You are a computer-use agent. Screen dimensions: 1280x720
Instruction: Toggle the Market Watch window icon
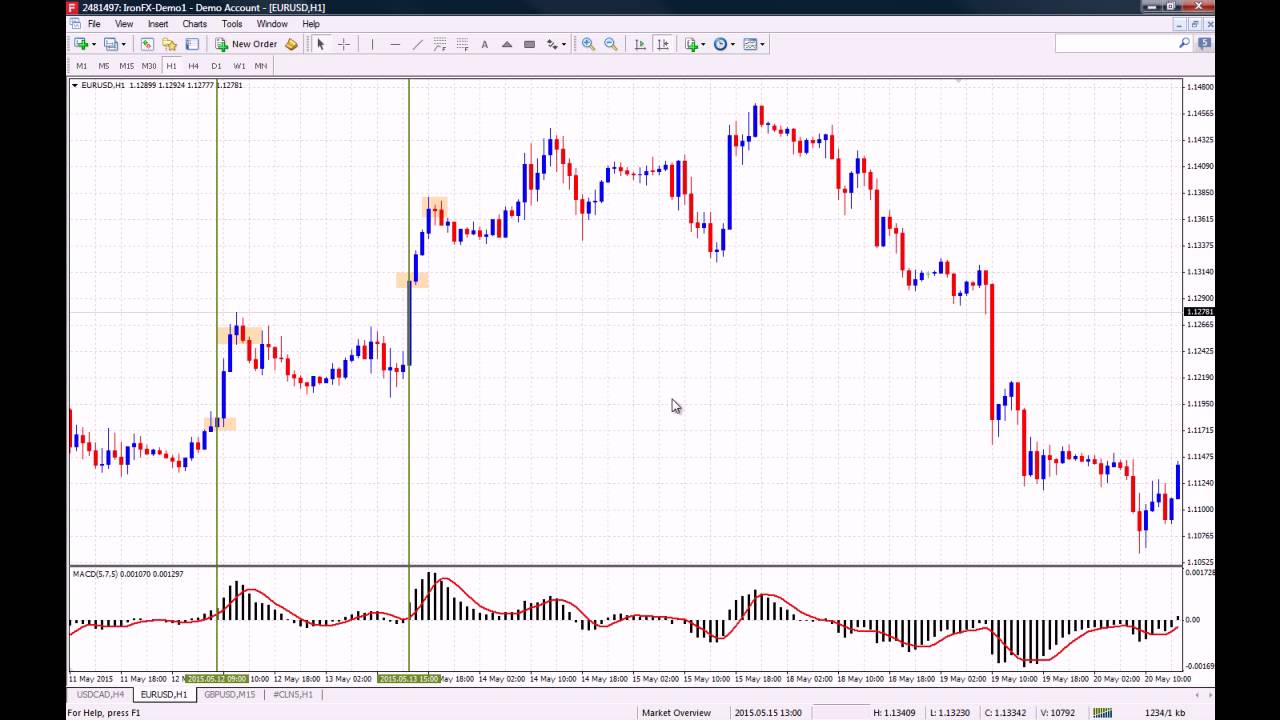pyautogui.click(x=147, y=44)
